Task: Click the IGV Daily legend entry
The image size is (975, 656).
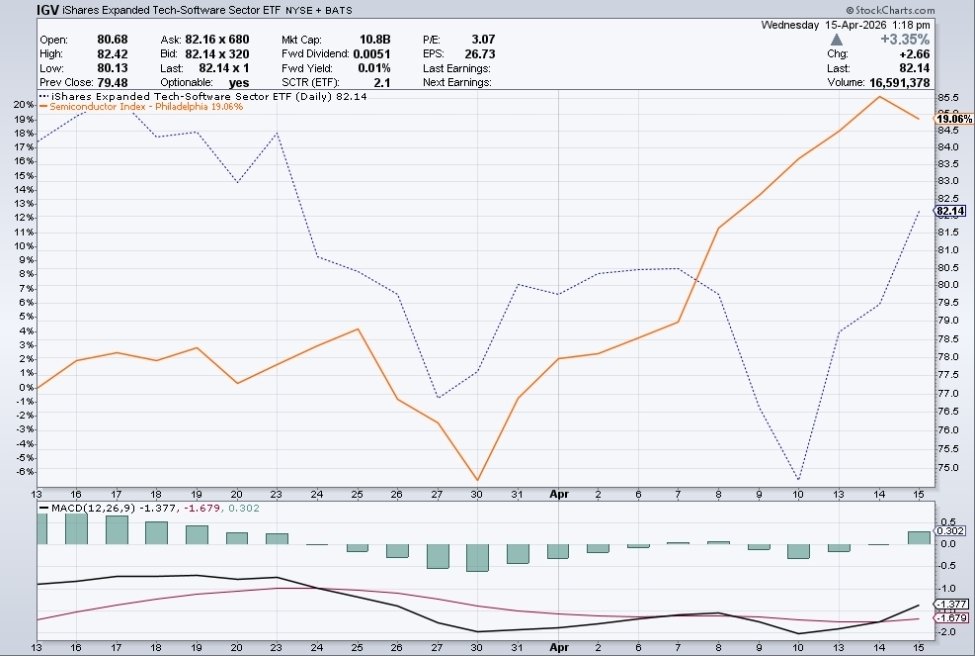Action: point(203,96)
